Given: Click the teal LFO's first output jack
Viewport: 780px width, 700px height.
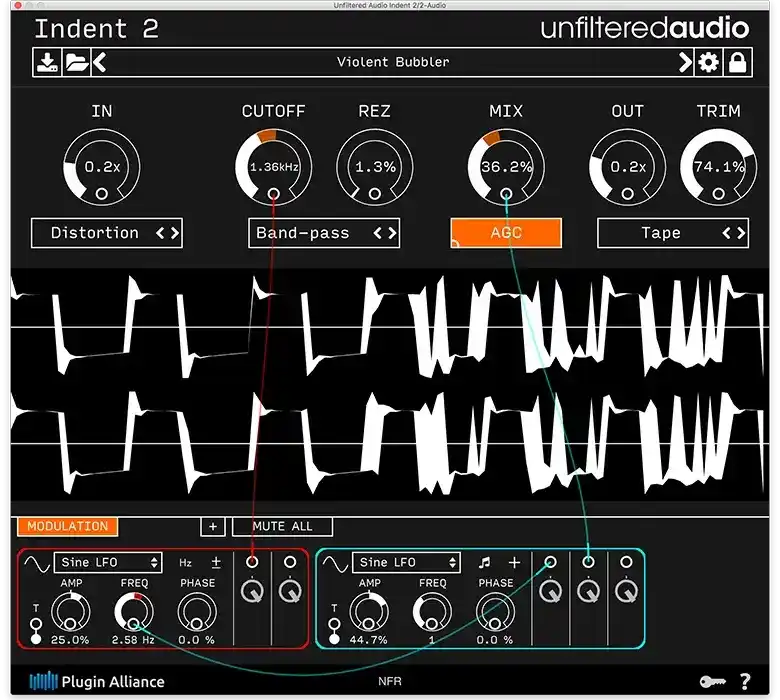Looking at the screenshot, I should coord(550,562).
